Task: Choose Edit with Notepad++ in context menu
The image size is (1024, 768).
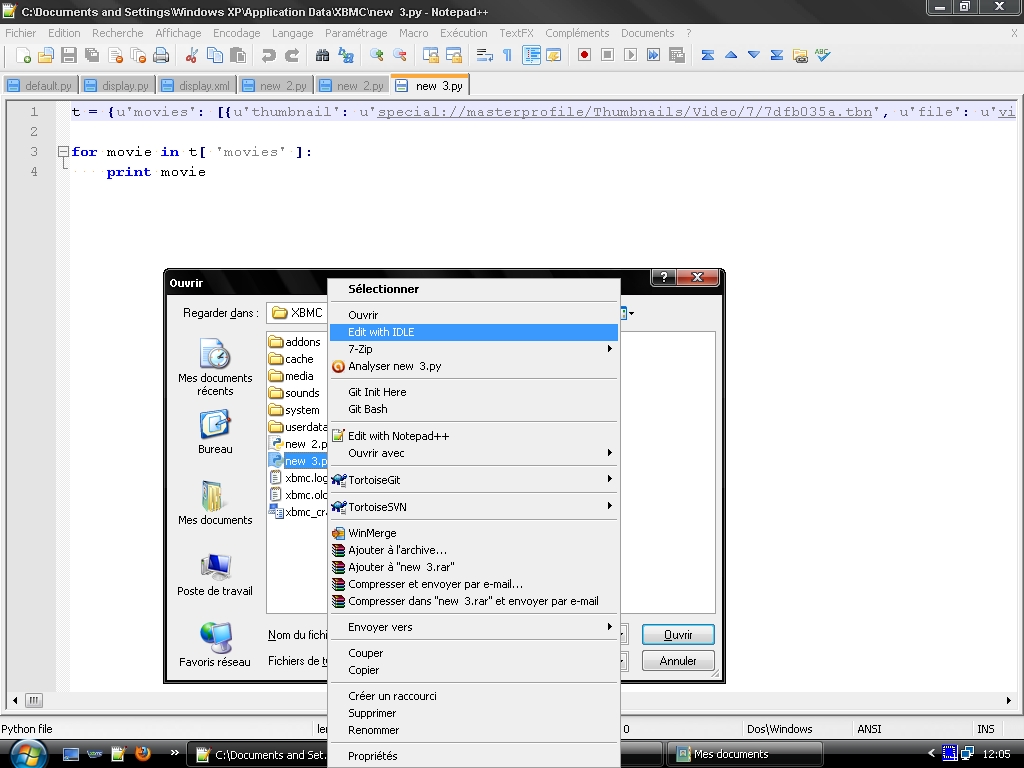Action: pos(473,436)
